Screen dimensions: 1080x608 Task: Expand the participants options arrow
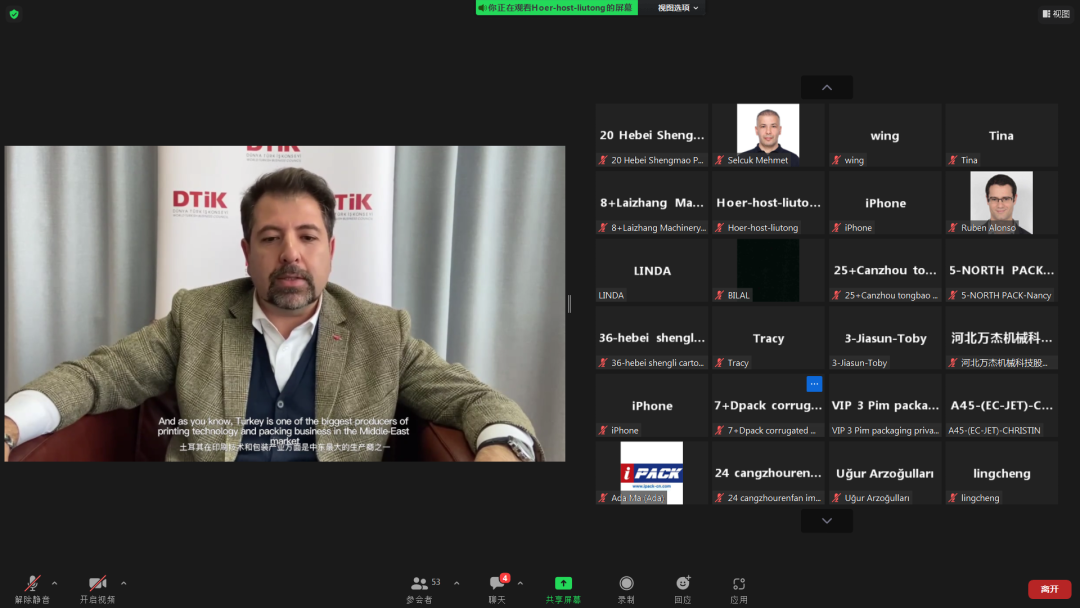457,583
